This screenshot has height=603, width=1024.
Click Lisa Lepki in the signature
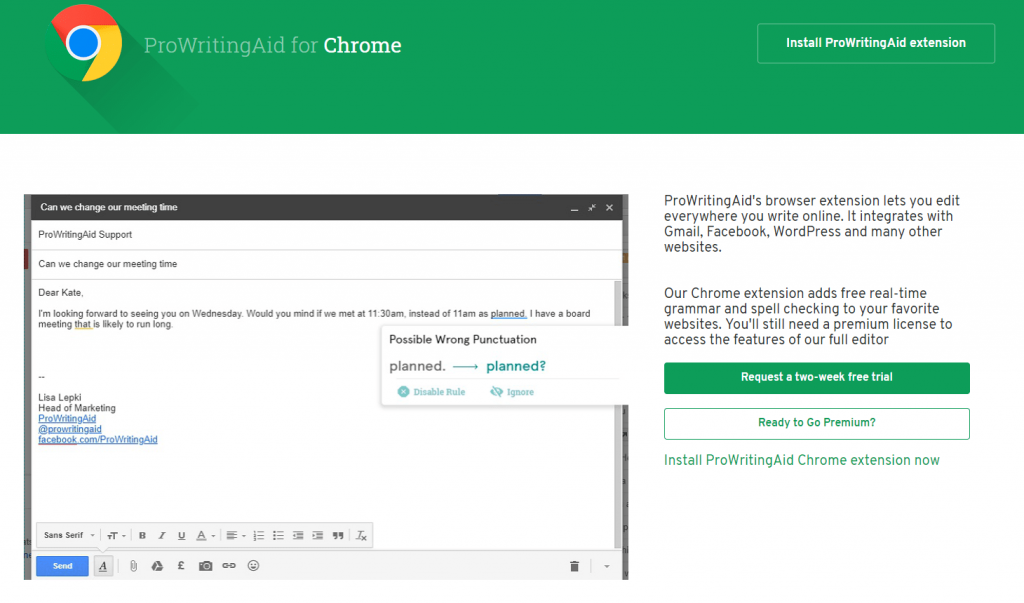point(59,397)
